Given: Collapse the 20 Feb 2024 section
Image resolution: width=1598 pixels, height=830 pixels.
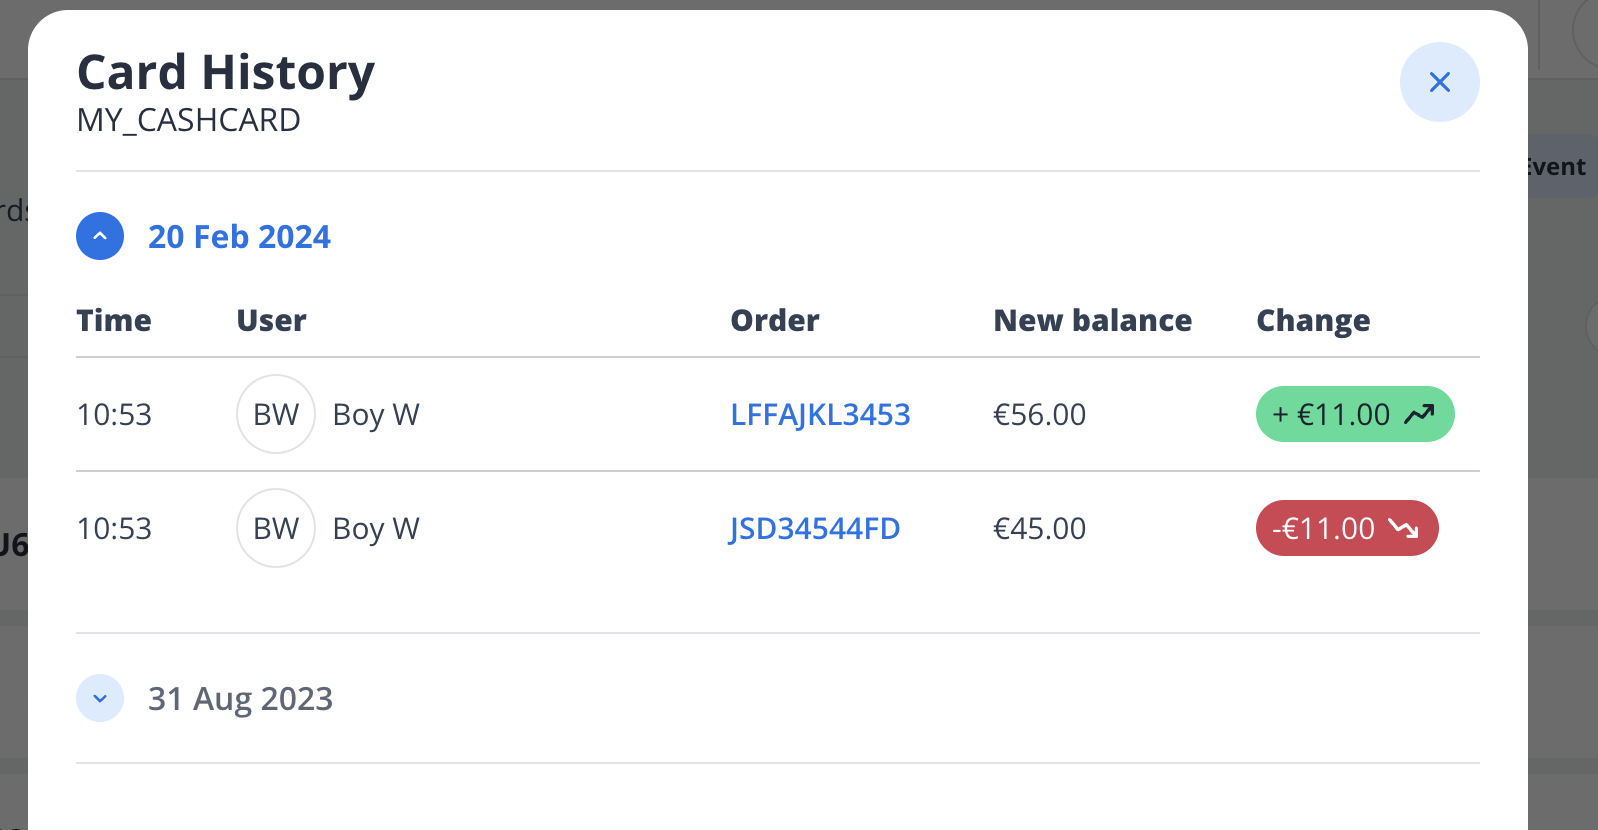Looking at the screenshot, I should pyautogui.click(x=100, y=236).
